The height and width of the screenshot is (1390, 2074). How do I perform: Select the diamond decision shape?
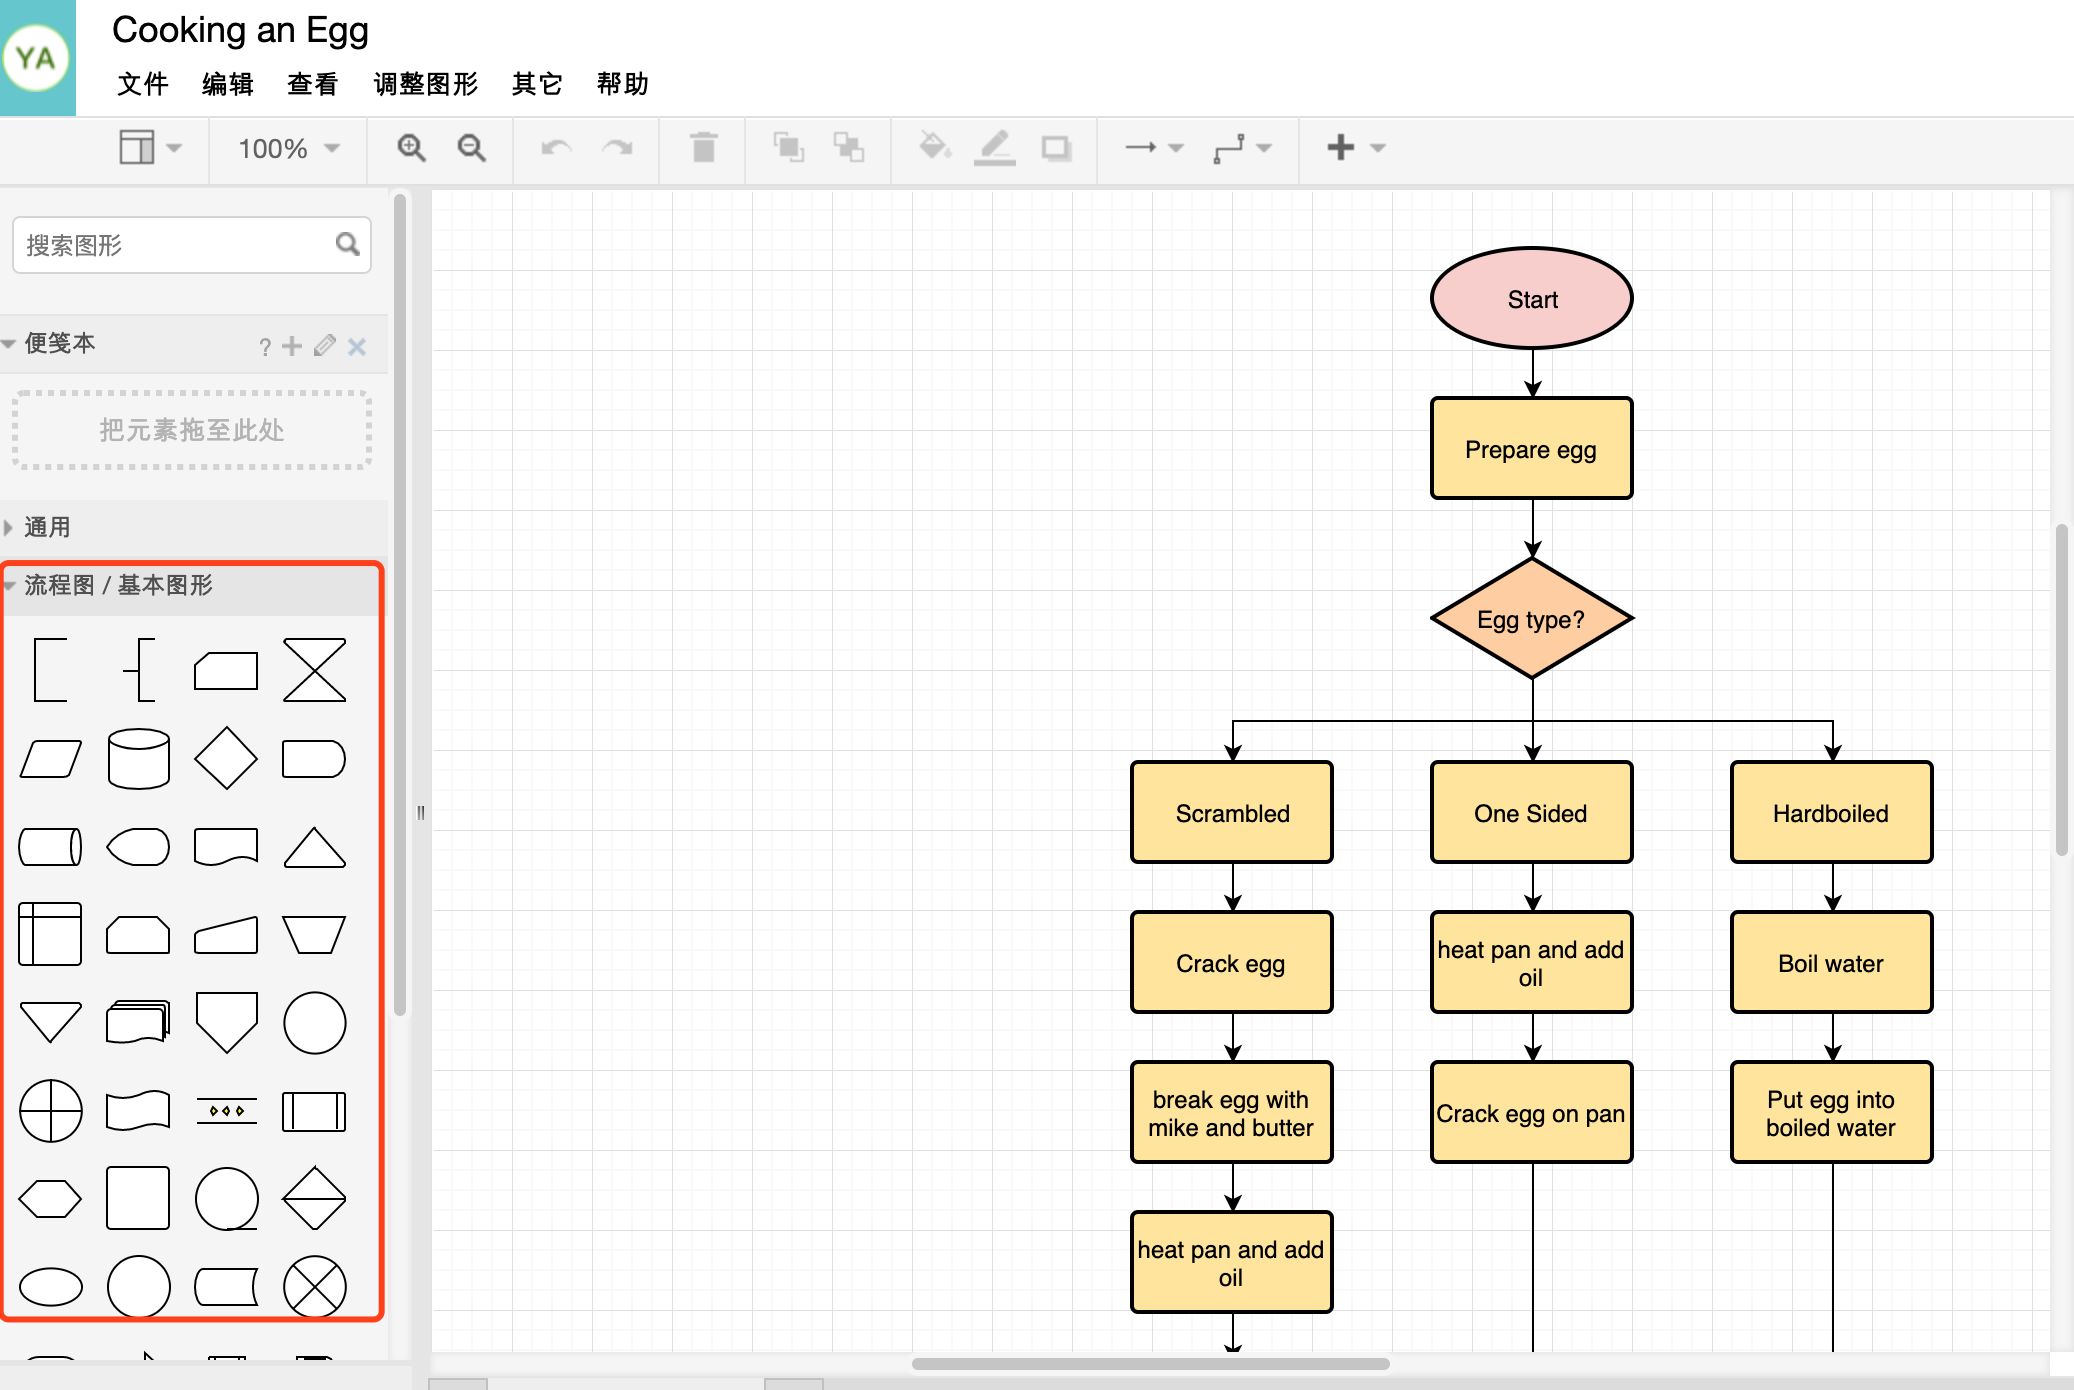pyautogui.click(x=226, y=758)
